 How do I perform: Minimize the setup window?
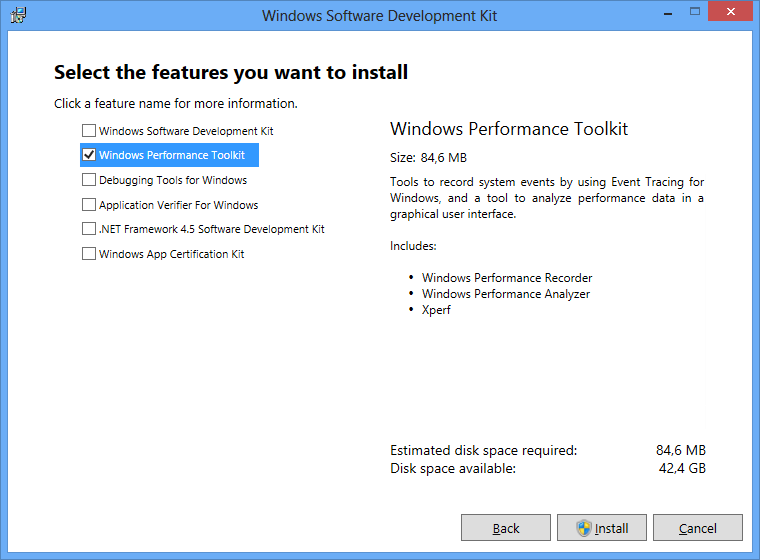[668, 13]
